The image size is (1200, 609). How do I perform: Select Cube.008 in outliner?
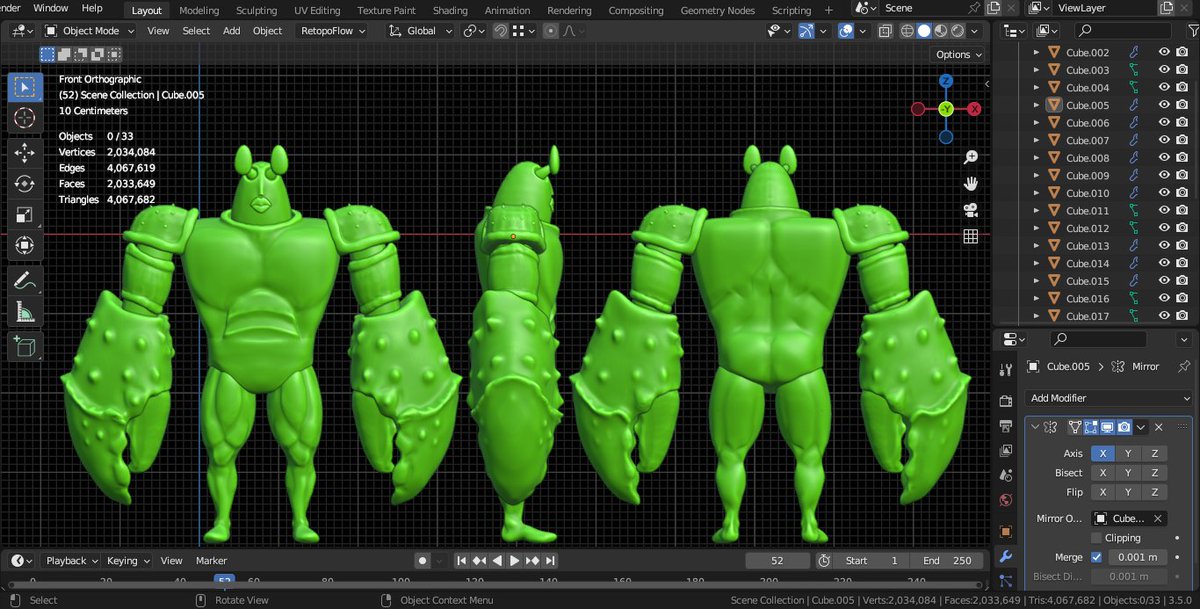[x=1087, y=158]
